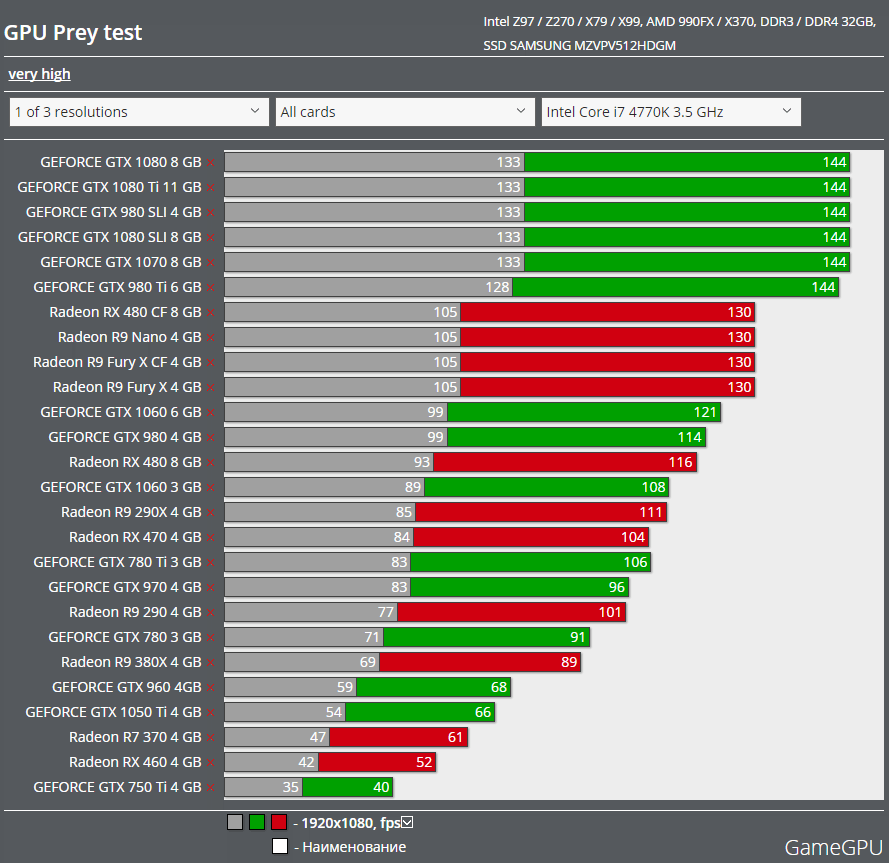Click the 'GEFORCE GTX 980 4 GB' label
Viewport: 889px width, 863px height.
pos(125,437)
